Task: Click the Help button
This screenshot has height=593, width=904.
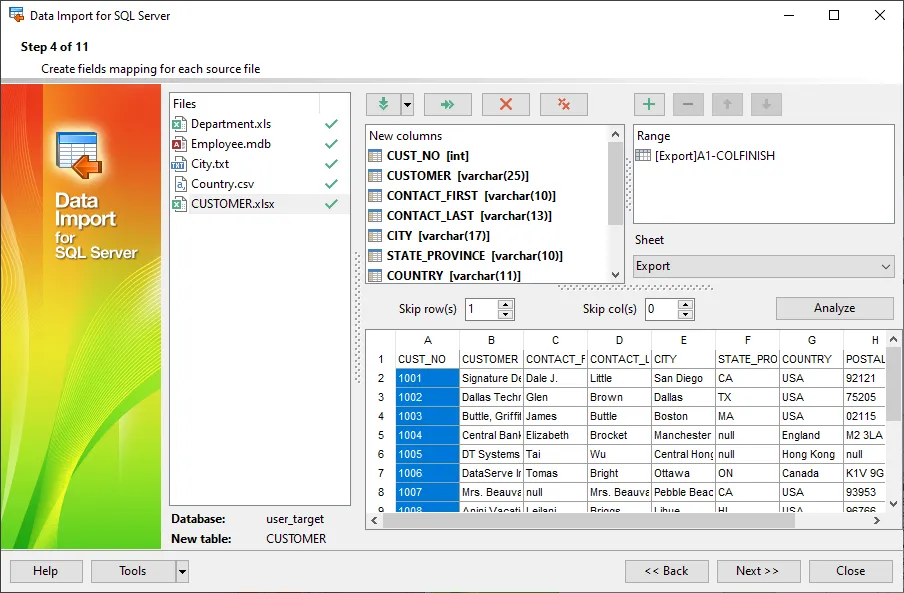Action: point(46,572)
